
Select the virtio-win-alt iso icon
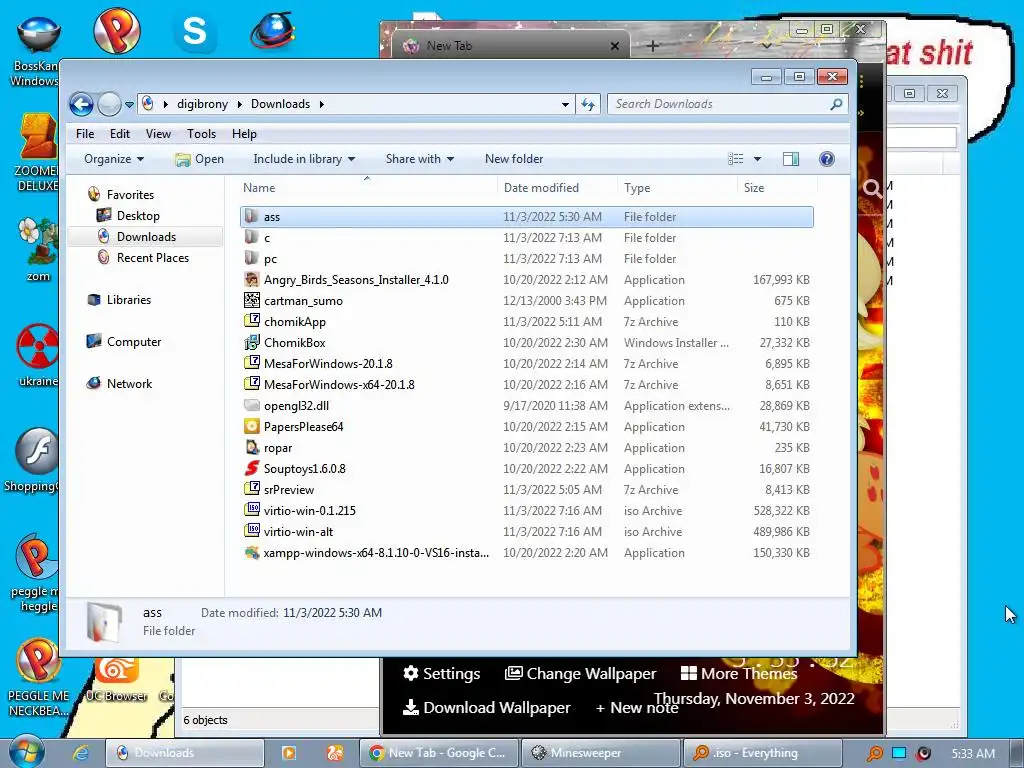point(251,531)
